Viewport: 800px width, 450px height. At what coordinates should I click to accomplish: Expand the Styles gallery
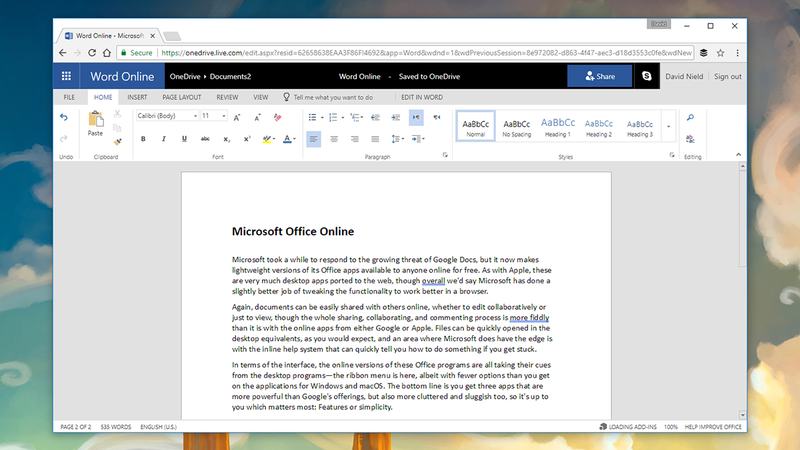click(668, 127)
